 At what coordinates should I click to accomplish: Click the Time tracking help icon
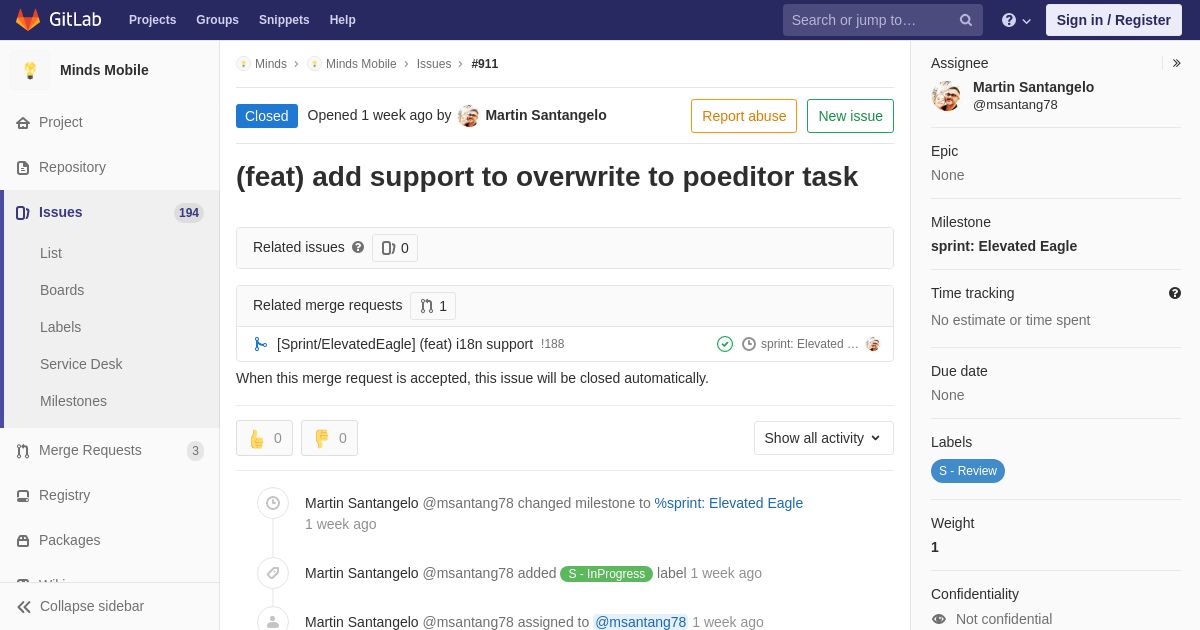pos(1175,293)
